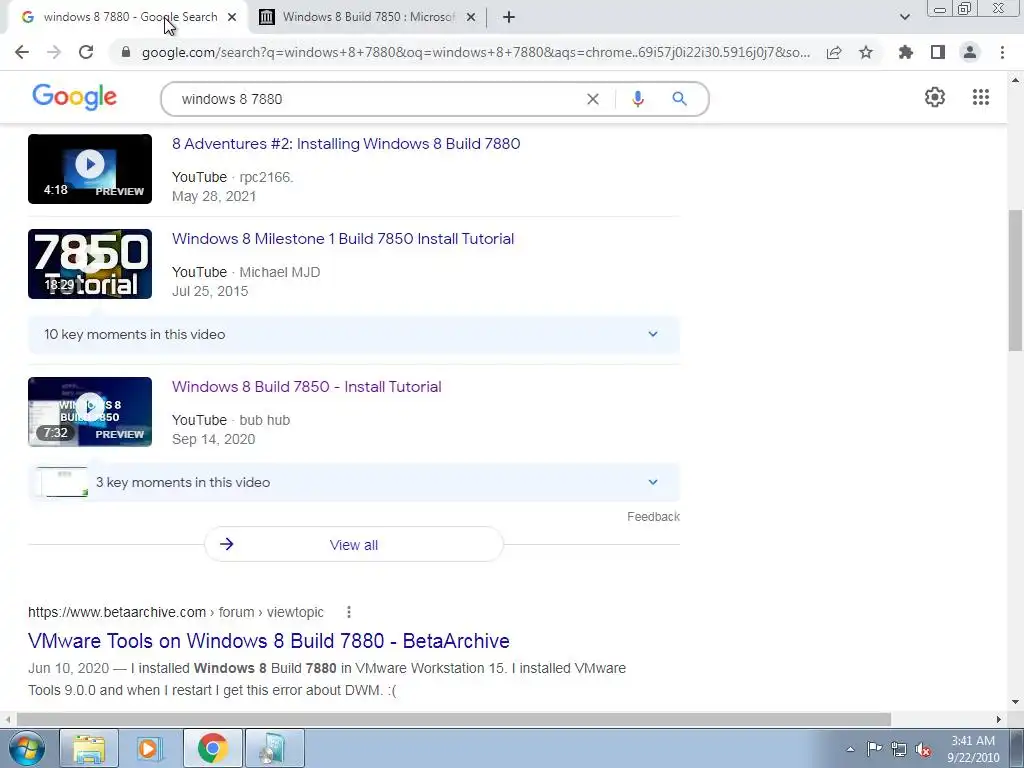Close the Windows 8 Build 7850 tab

[471, 17]
